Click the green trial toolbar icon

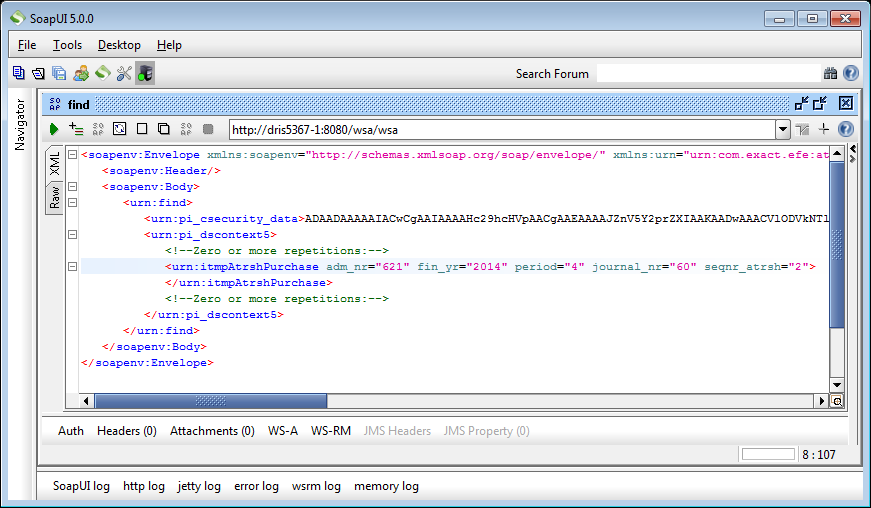click(x=103, y=73)
